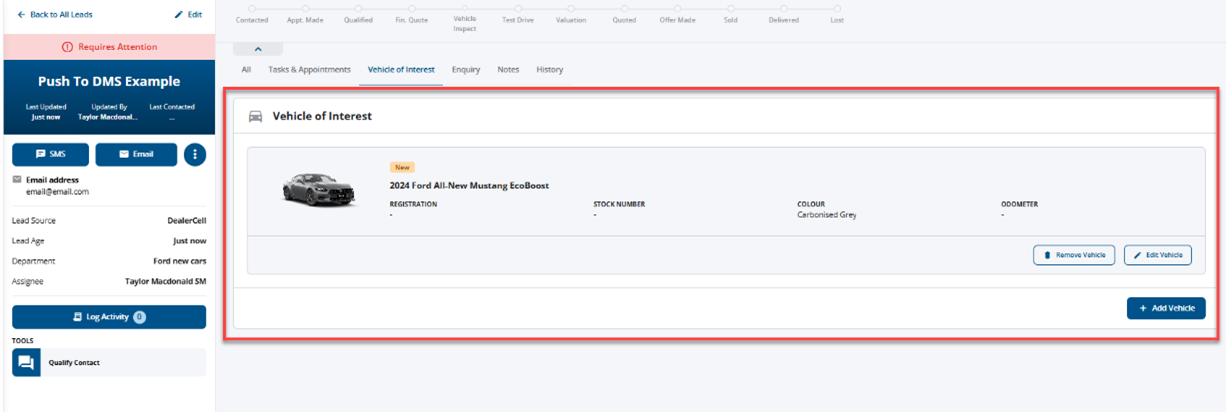Go back to All Leads

(x=53, y=15)
